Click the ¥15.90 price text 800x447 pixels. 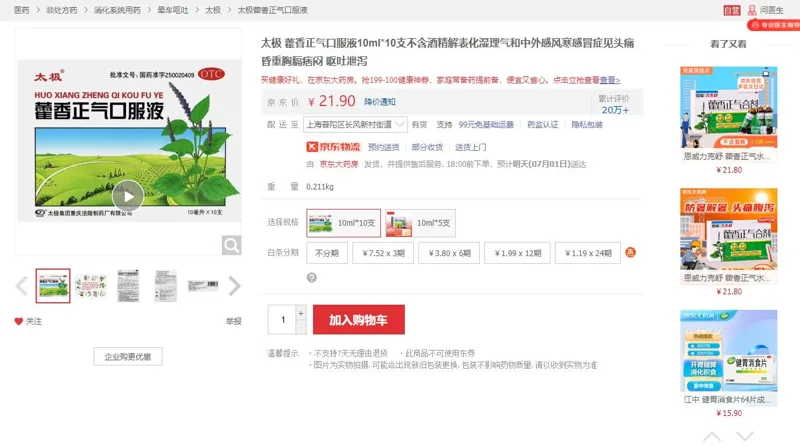tap(729, 413)
